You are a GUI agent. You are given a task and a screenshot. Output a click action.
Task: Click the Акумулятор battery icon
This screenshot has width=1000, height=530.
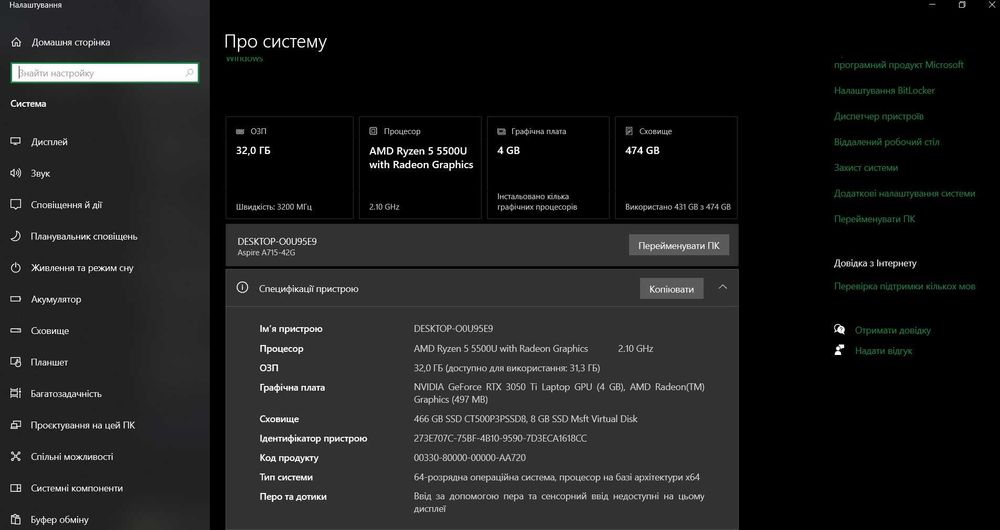point(16,299)
